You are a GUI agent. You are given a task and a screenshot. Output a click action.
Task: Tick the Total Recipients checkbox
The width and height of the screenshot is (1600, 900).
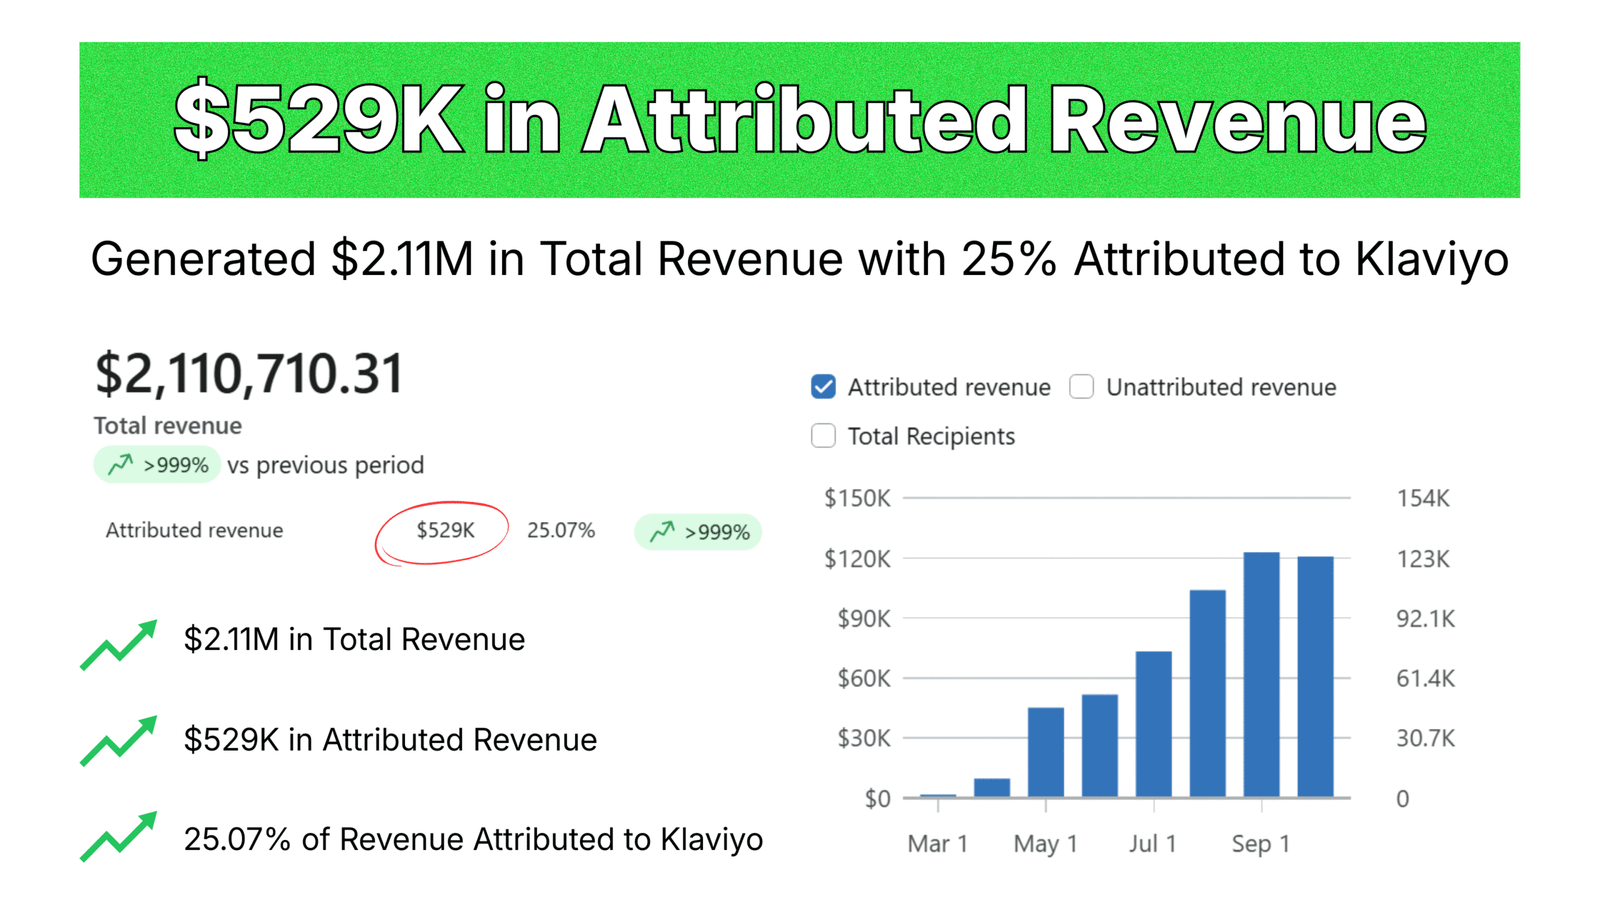tap(823, 436)
